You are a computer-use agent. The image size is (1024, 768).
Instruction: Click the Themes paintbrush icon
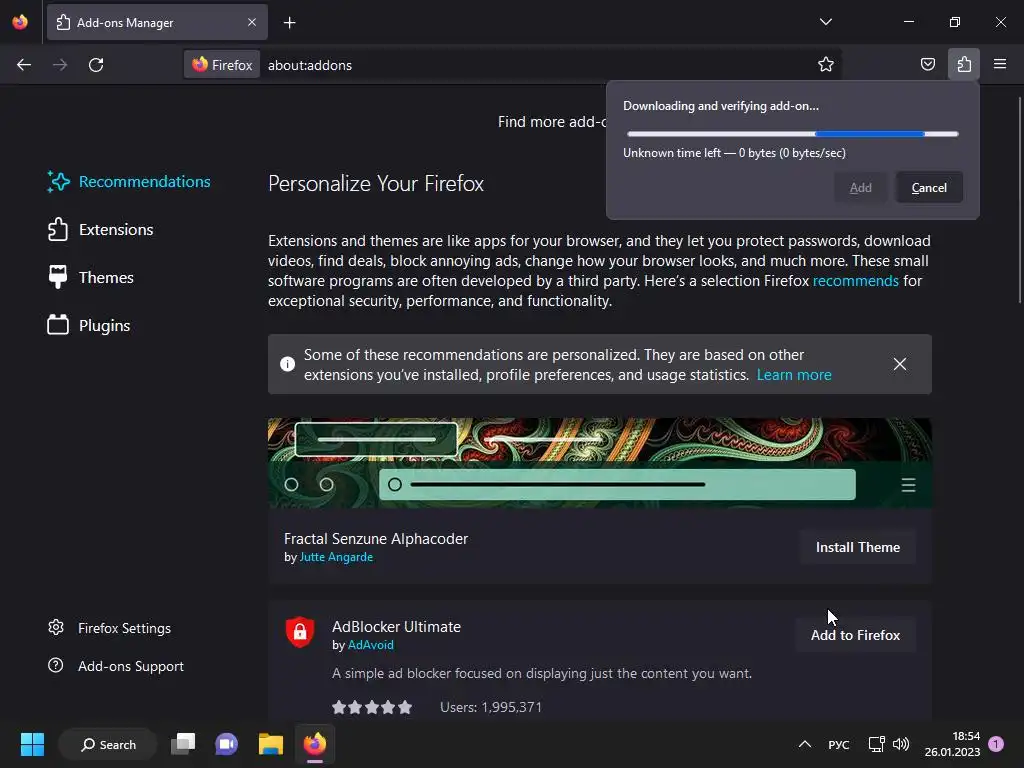[x=57, y=277]
